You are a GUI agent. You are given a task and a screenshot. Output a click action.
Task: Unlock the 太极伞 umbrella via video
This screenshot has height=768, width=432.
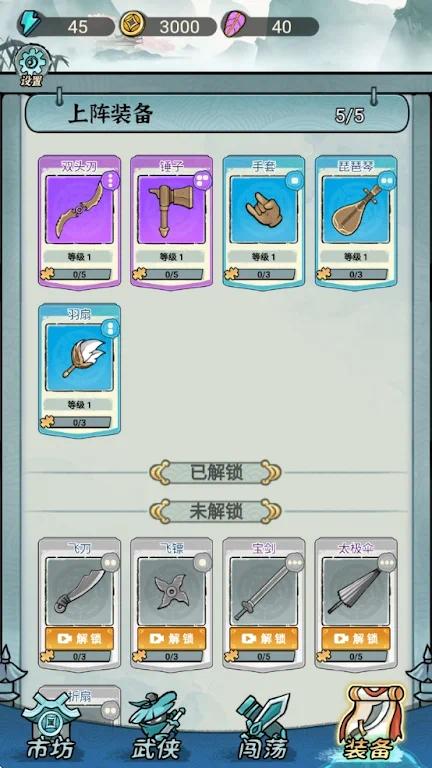point(356,638)
